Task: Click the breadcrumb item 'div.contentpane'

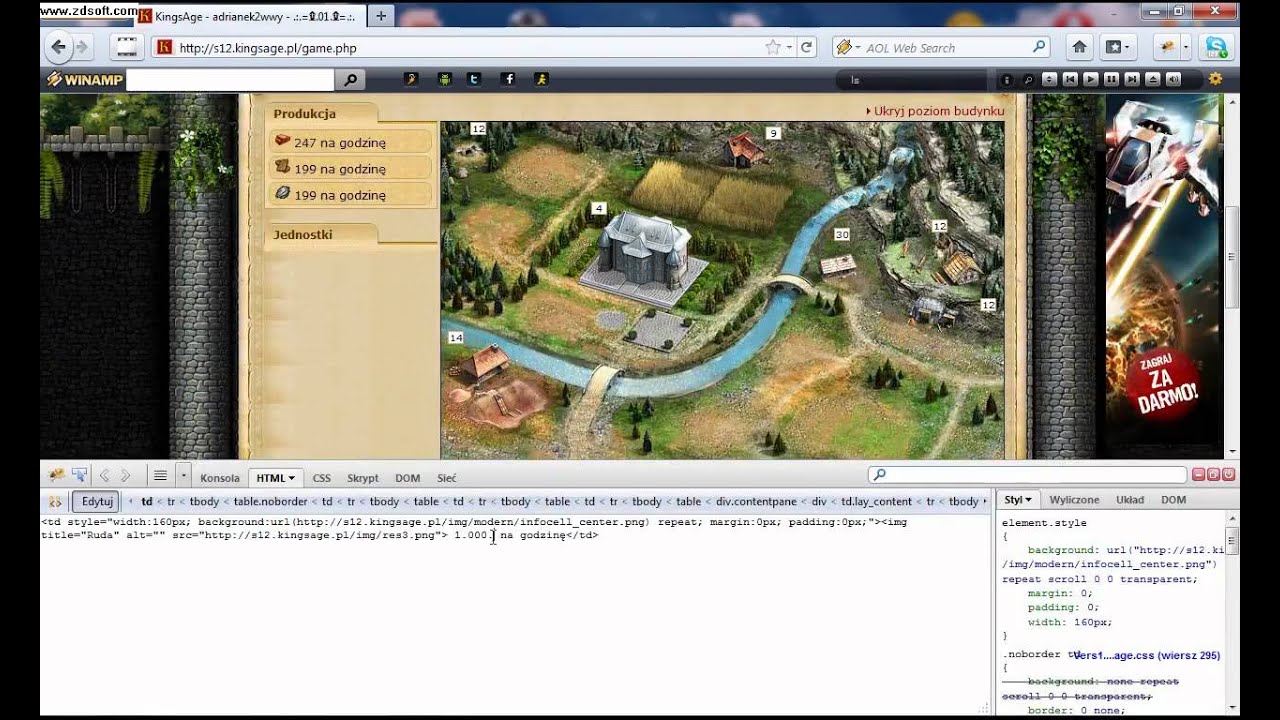Action: [x=758, y=501]
